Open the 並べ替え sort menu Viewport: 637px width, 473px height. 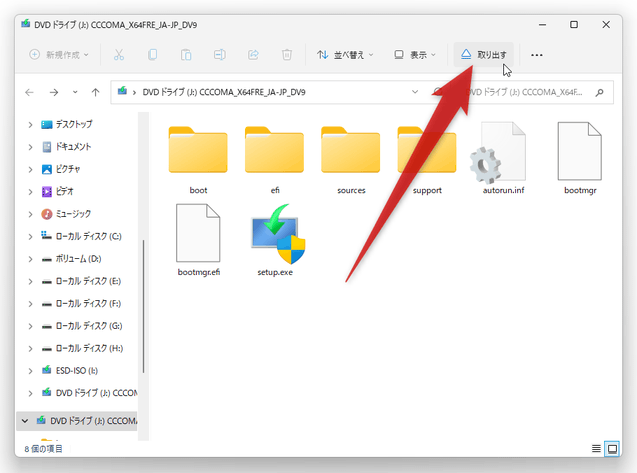coord(345,54)
